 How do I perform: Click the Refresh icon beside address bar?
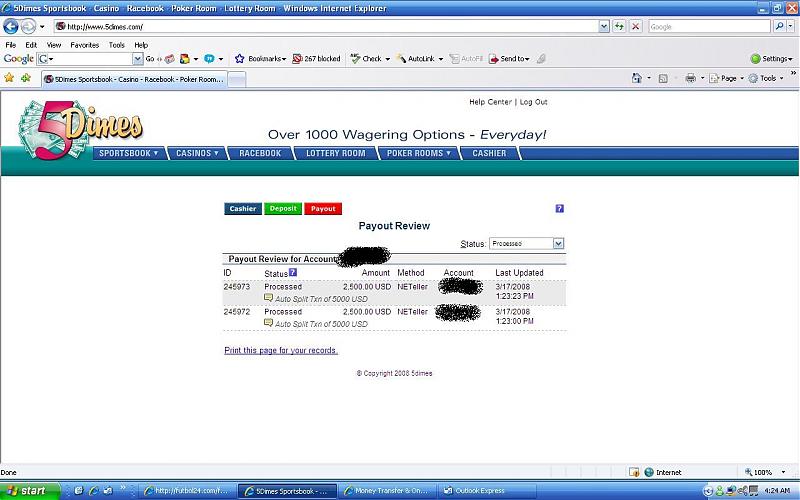[x=620, y=27]
